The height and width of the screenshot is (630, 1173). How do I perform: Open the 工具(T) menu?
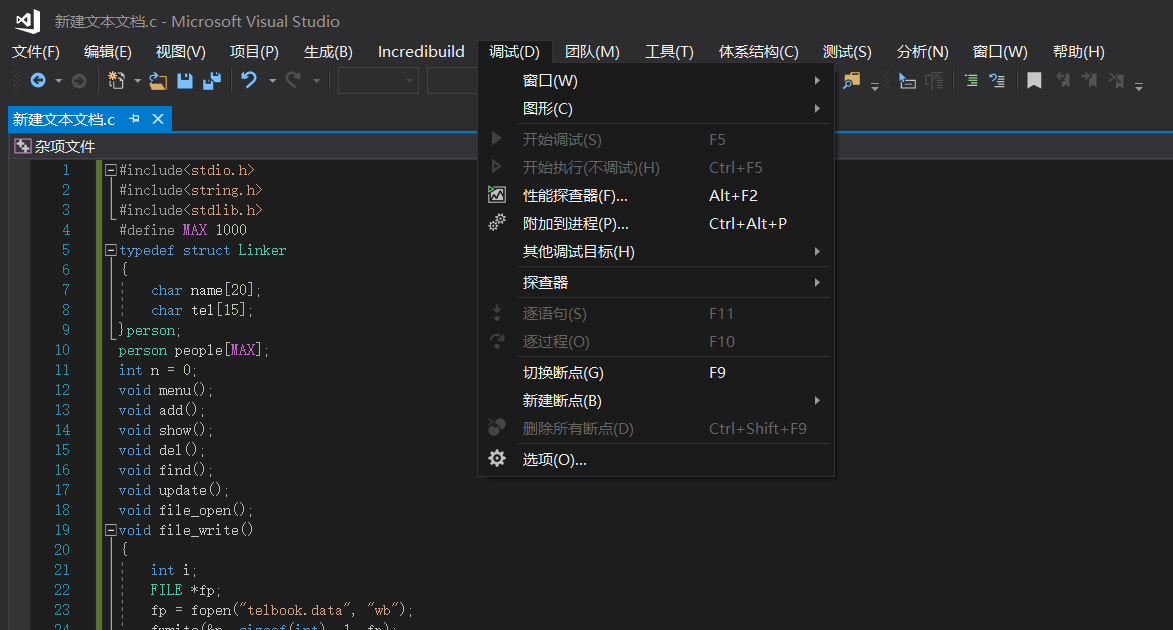pyautogui.click(x=670, y=52)
